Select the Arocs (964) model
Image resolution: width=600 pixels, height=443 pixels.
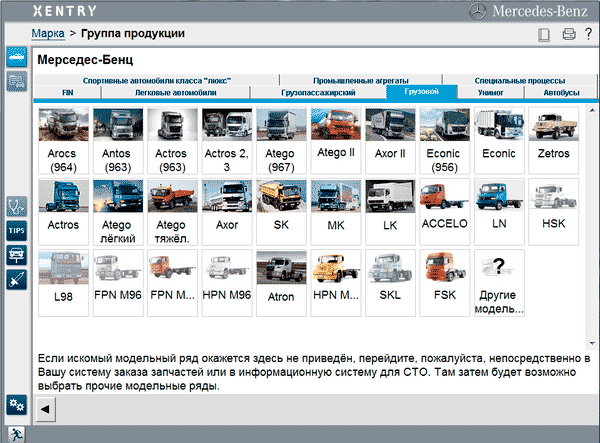coord(64,140)
